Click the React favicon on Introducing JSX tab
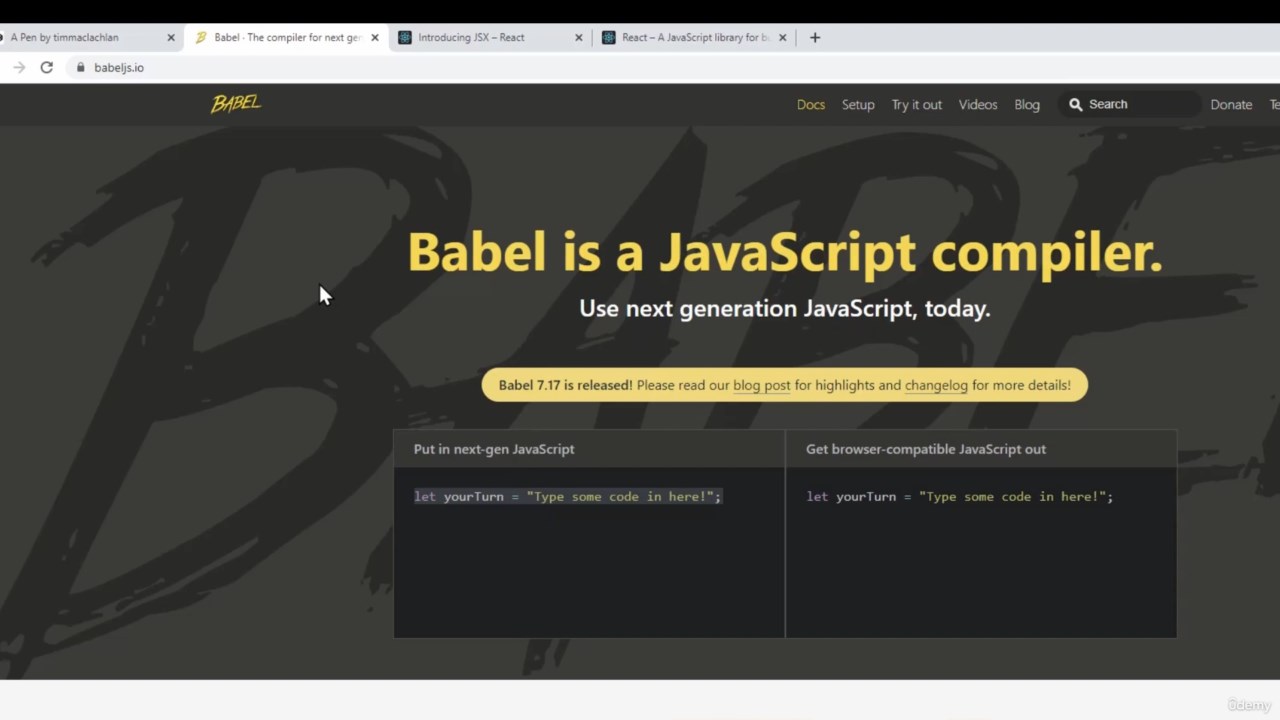The width and height of the screenshot is (1280, 720). click(x=405, y=37)
